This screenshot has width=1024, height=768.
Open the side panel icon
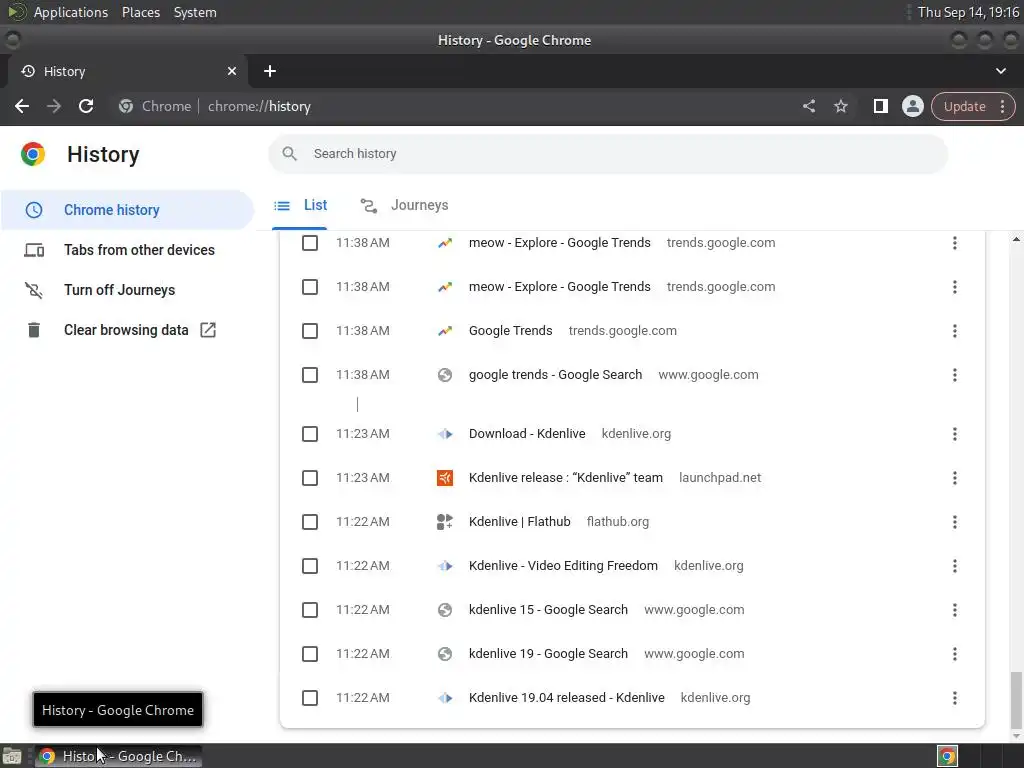point(880,106)
